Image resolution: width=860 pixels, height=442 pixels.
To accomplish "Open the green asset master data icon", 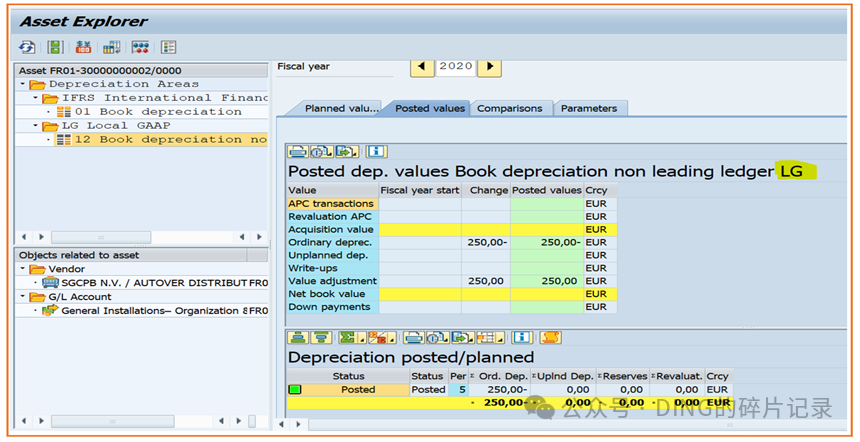I will [x=55, y=47].
